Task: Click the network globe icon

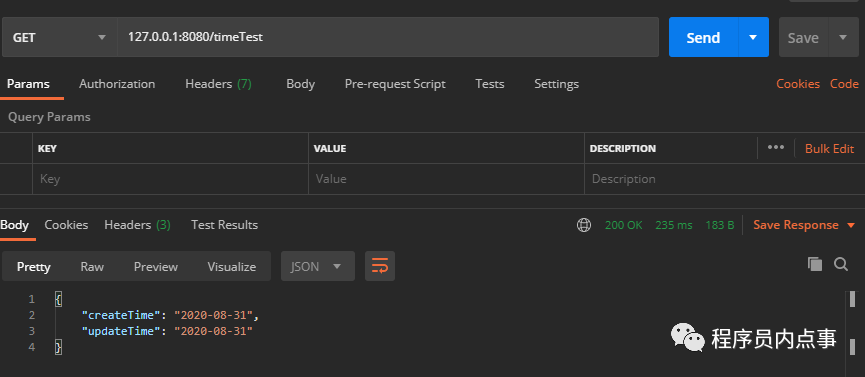Action: pyautogui.click(x=584, y=225)
